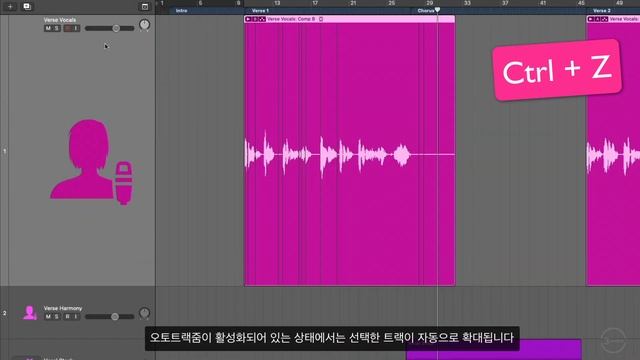Screen dimensions: 640x360
Task: Click the Verse Vocals pan knob
Action: point(144,25)
